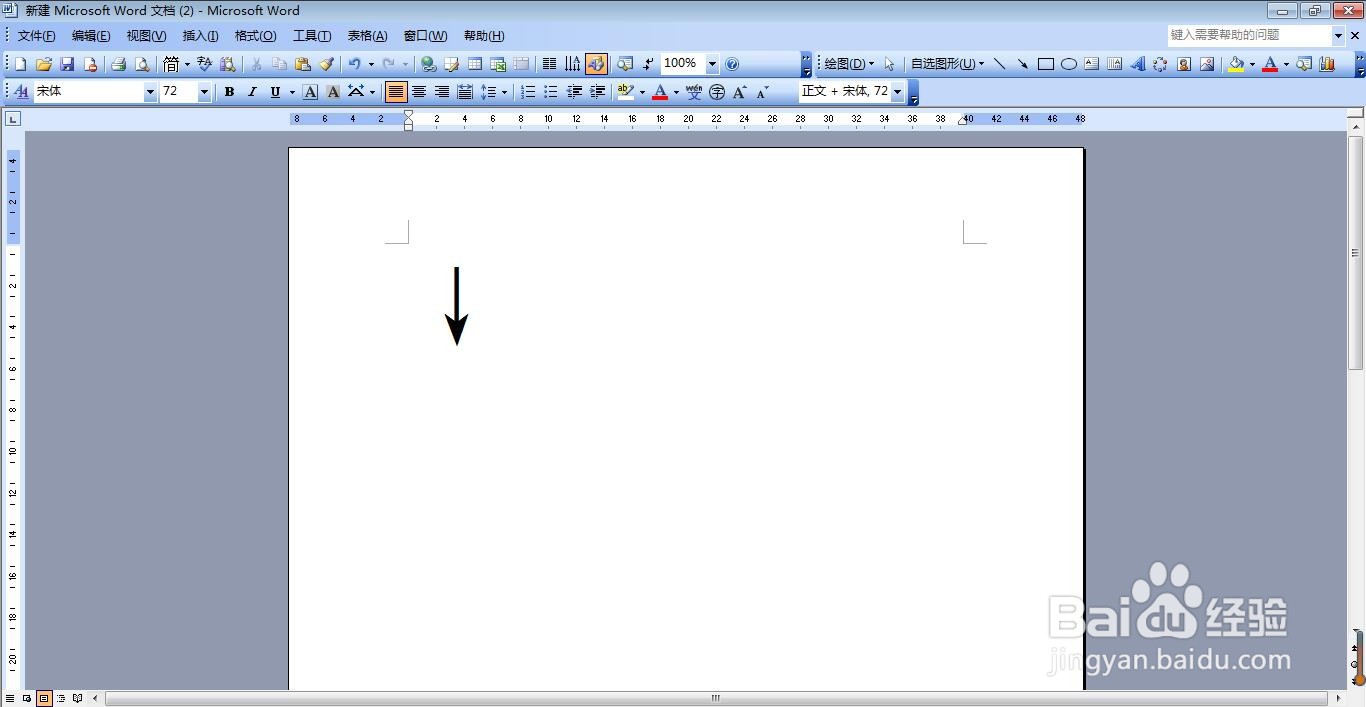The image size is (1366, 707).
Task: Click the horizontal scrollbar at bottom
Action: (x=715, y=698)
